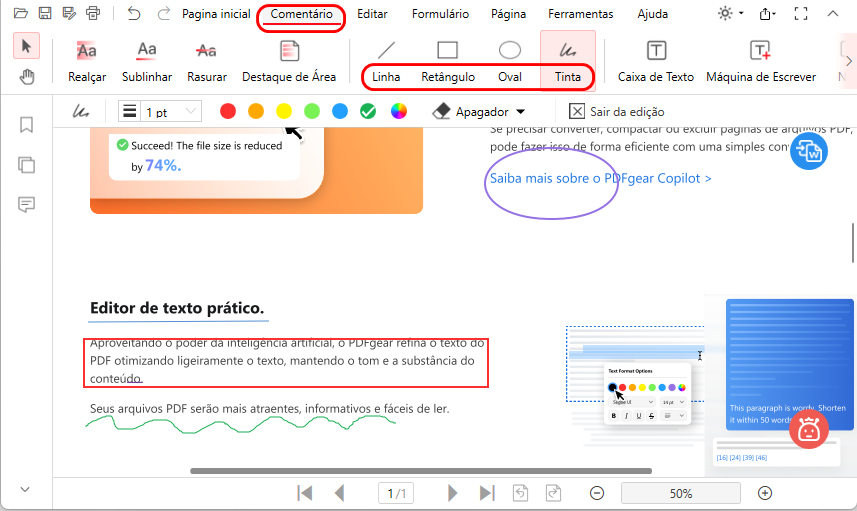Switch to the Formulário tab

(440, 14)
